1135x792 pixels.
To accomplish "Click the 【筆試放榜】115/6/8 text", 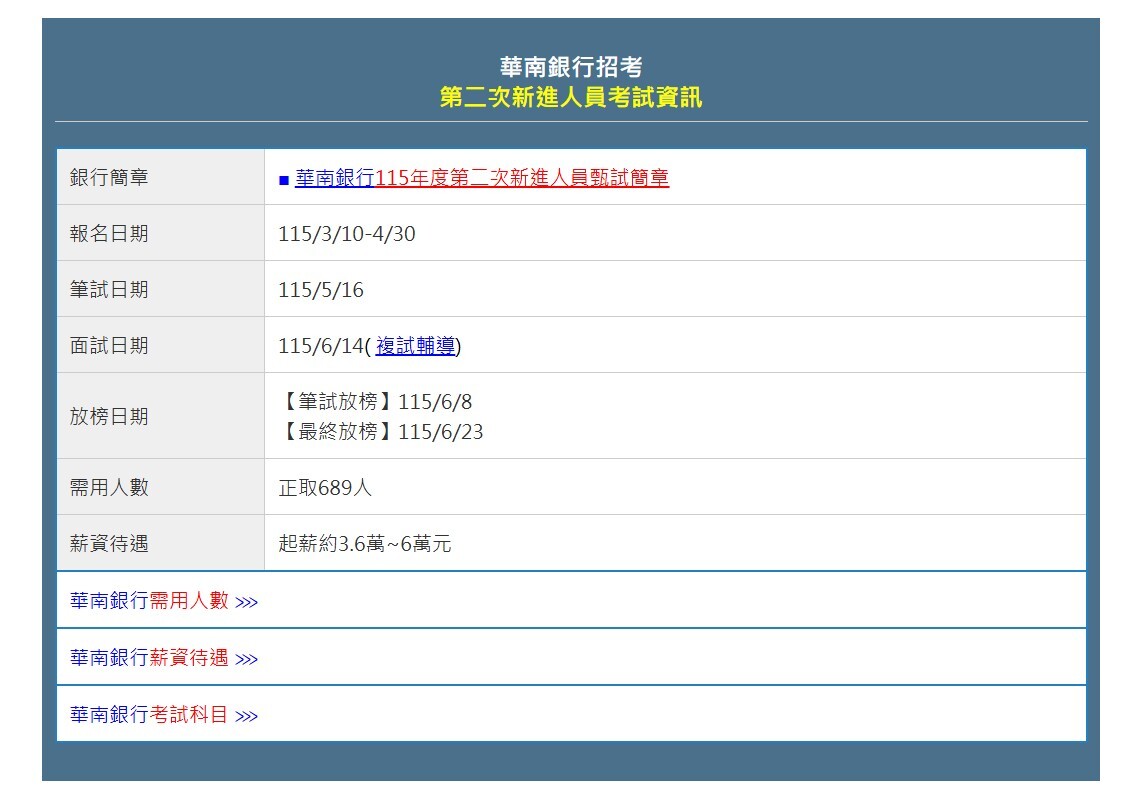I will tap(375, 402).
